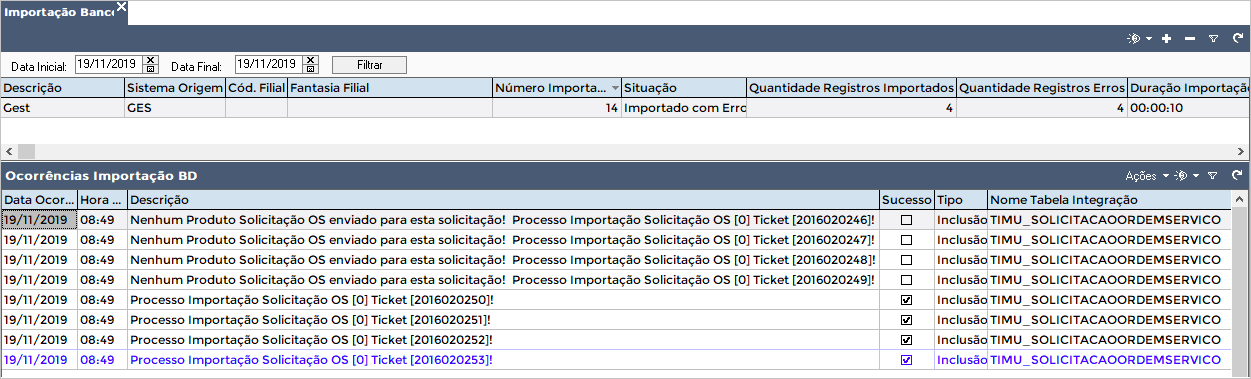Select the Importação Banco tab

coord(56,12)
